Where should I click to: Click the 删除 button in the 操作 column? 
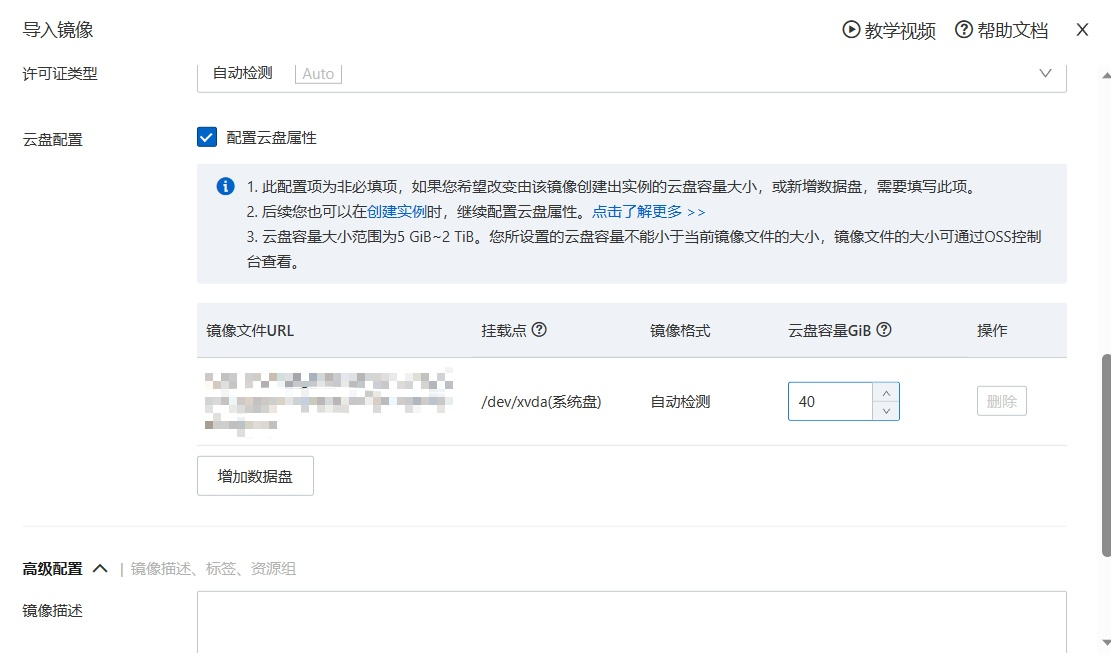[1001, 402]
